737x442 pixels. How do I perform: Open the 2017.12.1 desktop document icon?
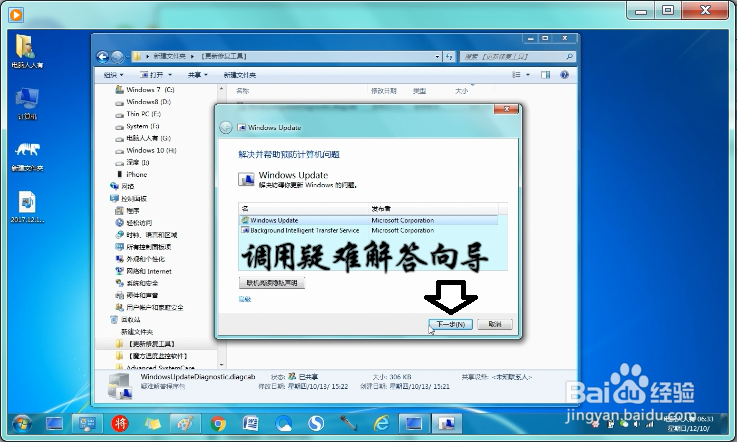tap(27, 207)
